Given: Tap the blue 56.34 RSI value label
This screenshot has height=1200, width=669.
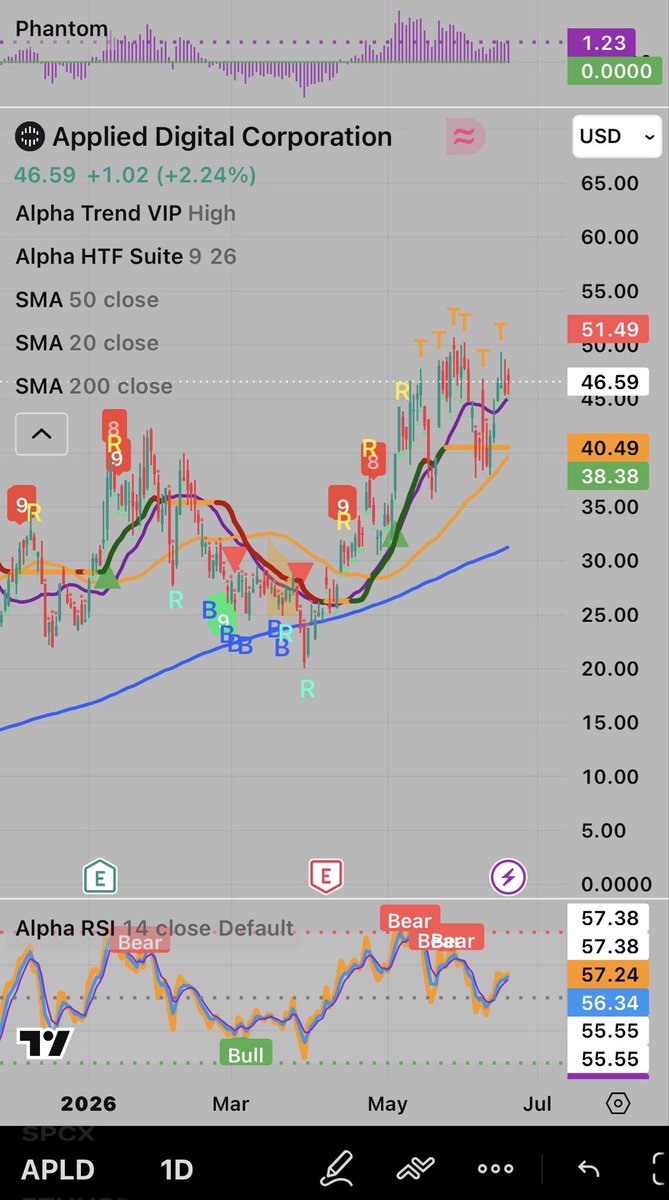Looking at the screenshot, I should point(609,1002).
